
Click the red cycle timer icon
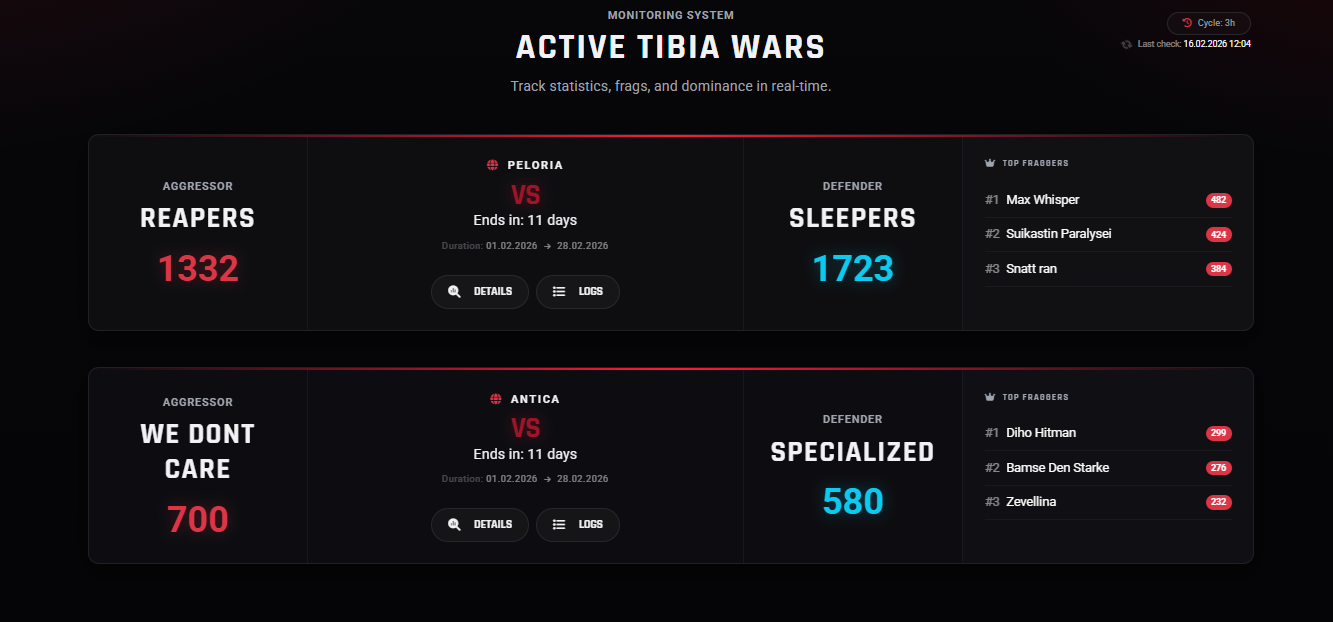coord(1187,22)
